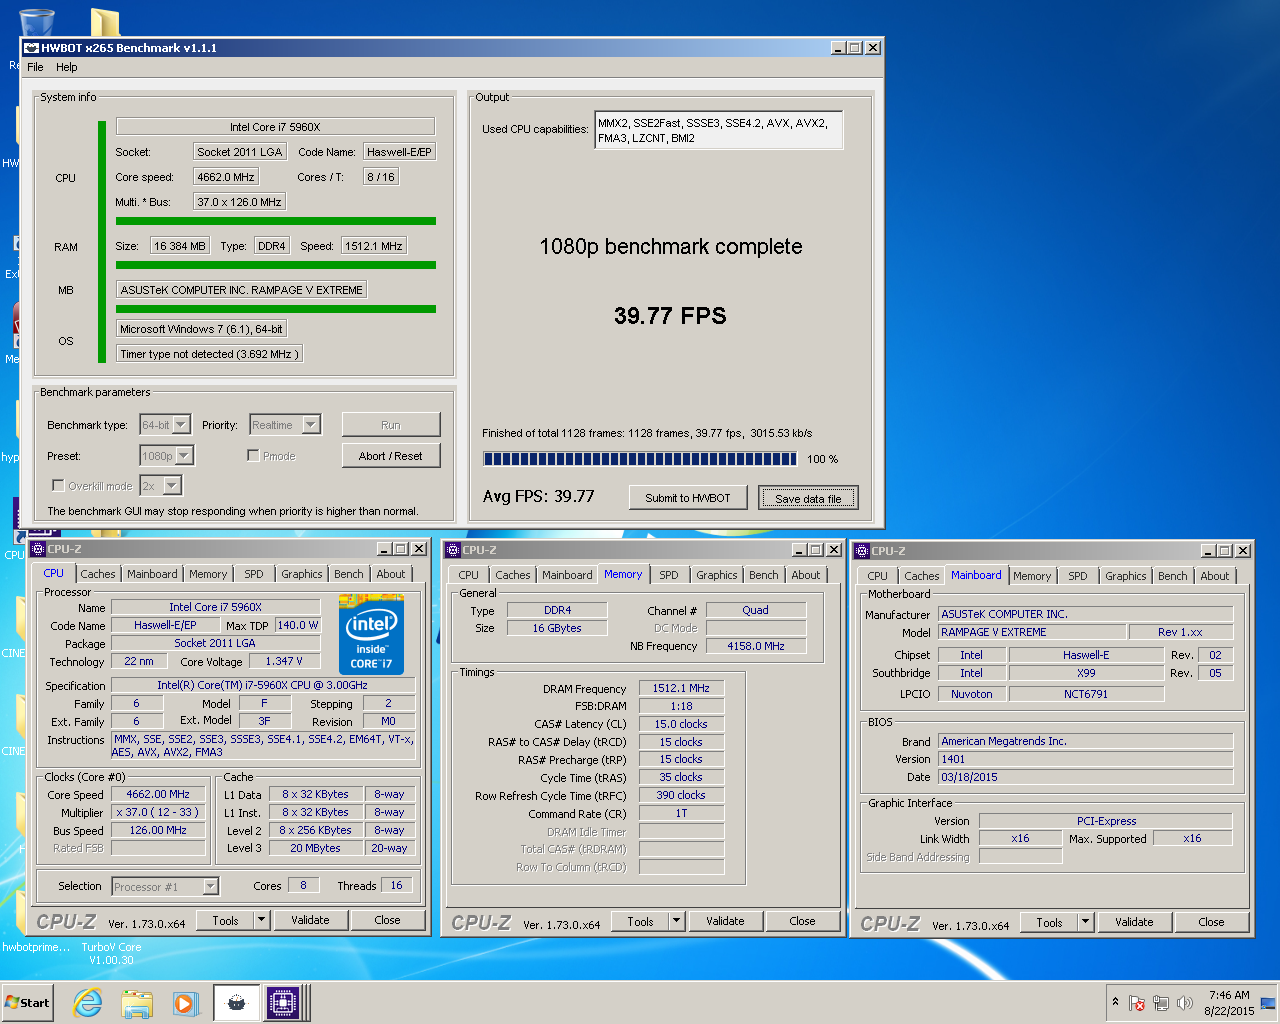Open the File menu in HWBOT x265

click(x=35, y=67)
